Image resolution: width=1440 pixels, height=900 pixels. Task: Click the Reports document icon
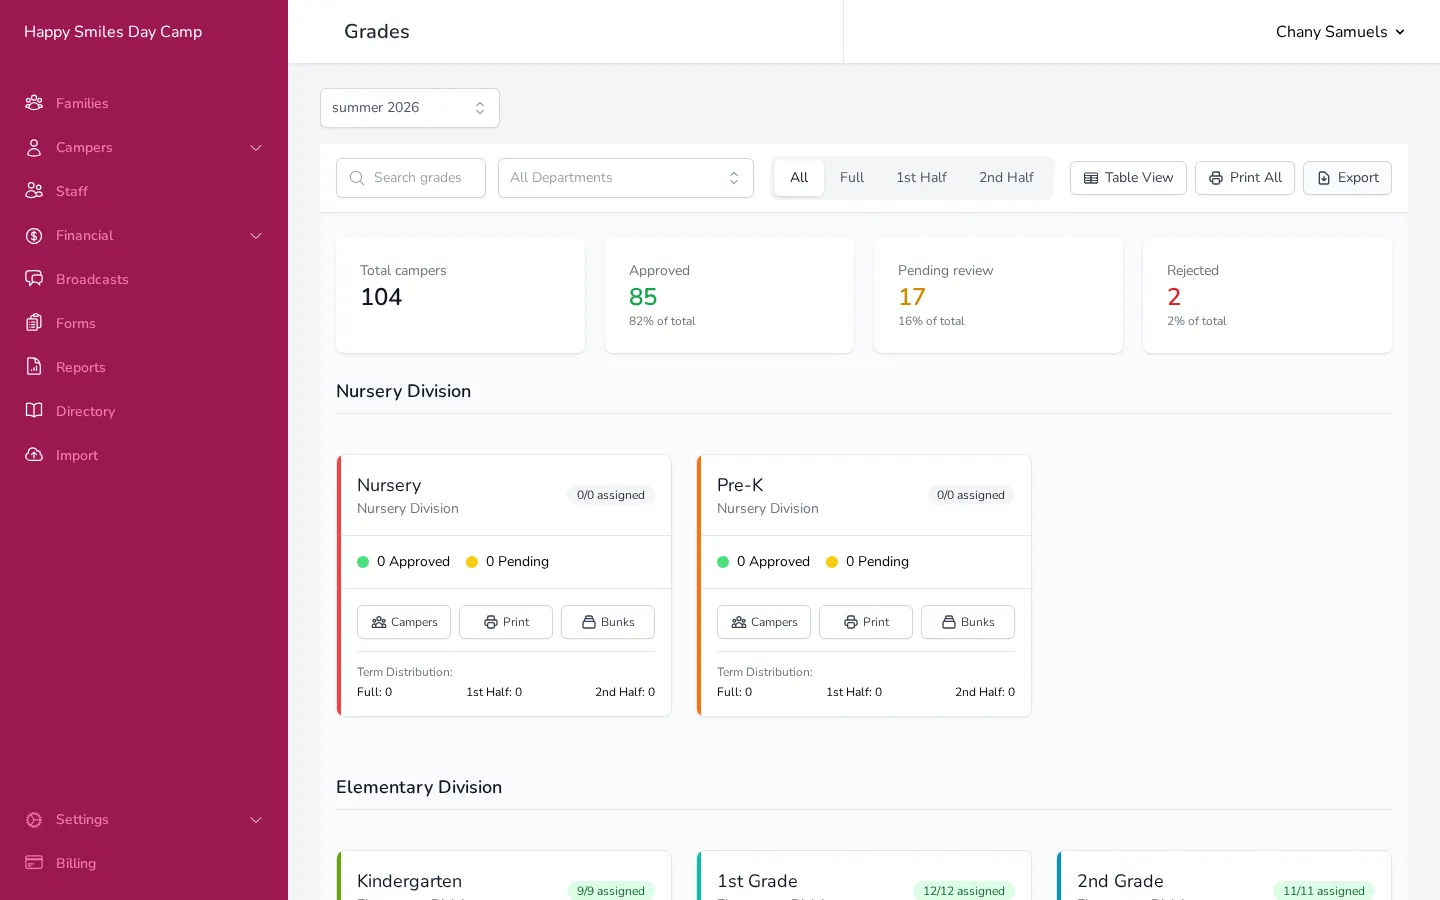click(x=34, y=367)
